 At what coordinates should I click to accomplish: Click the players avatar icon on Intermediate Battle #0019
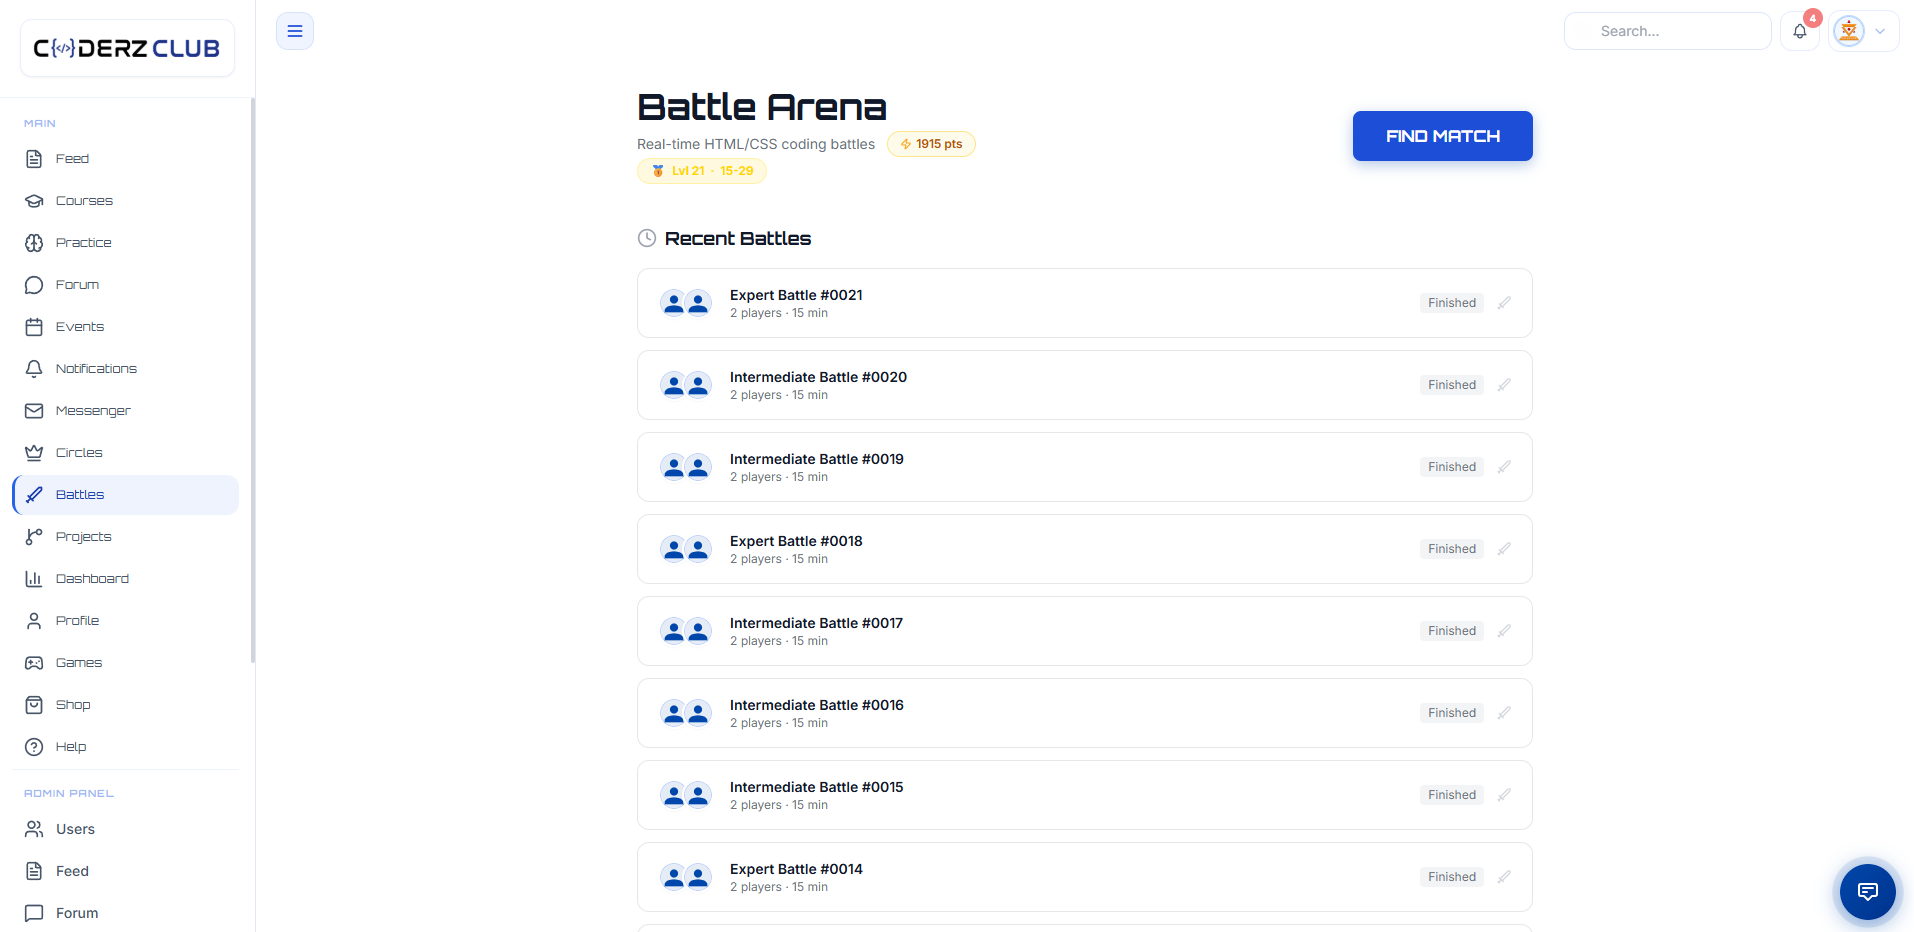pos(686,467)
